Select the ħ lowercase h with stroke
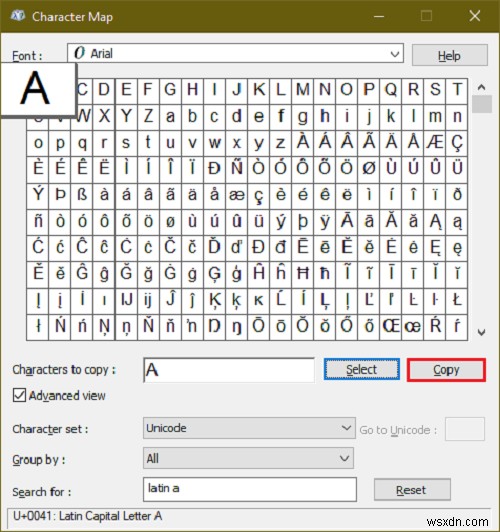The width and height of the screenshot is (500, 532). 325,274
